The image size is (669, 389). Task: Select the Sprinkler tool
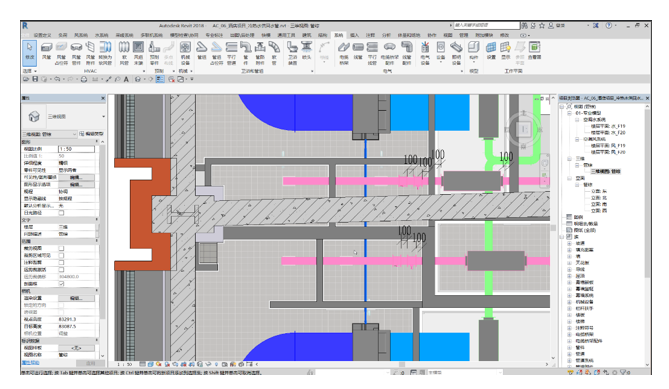tap(307, 51)
